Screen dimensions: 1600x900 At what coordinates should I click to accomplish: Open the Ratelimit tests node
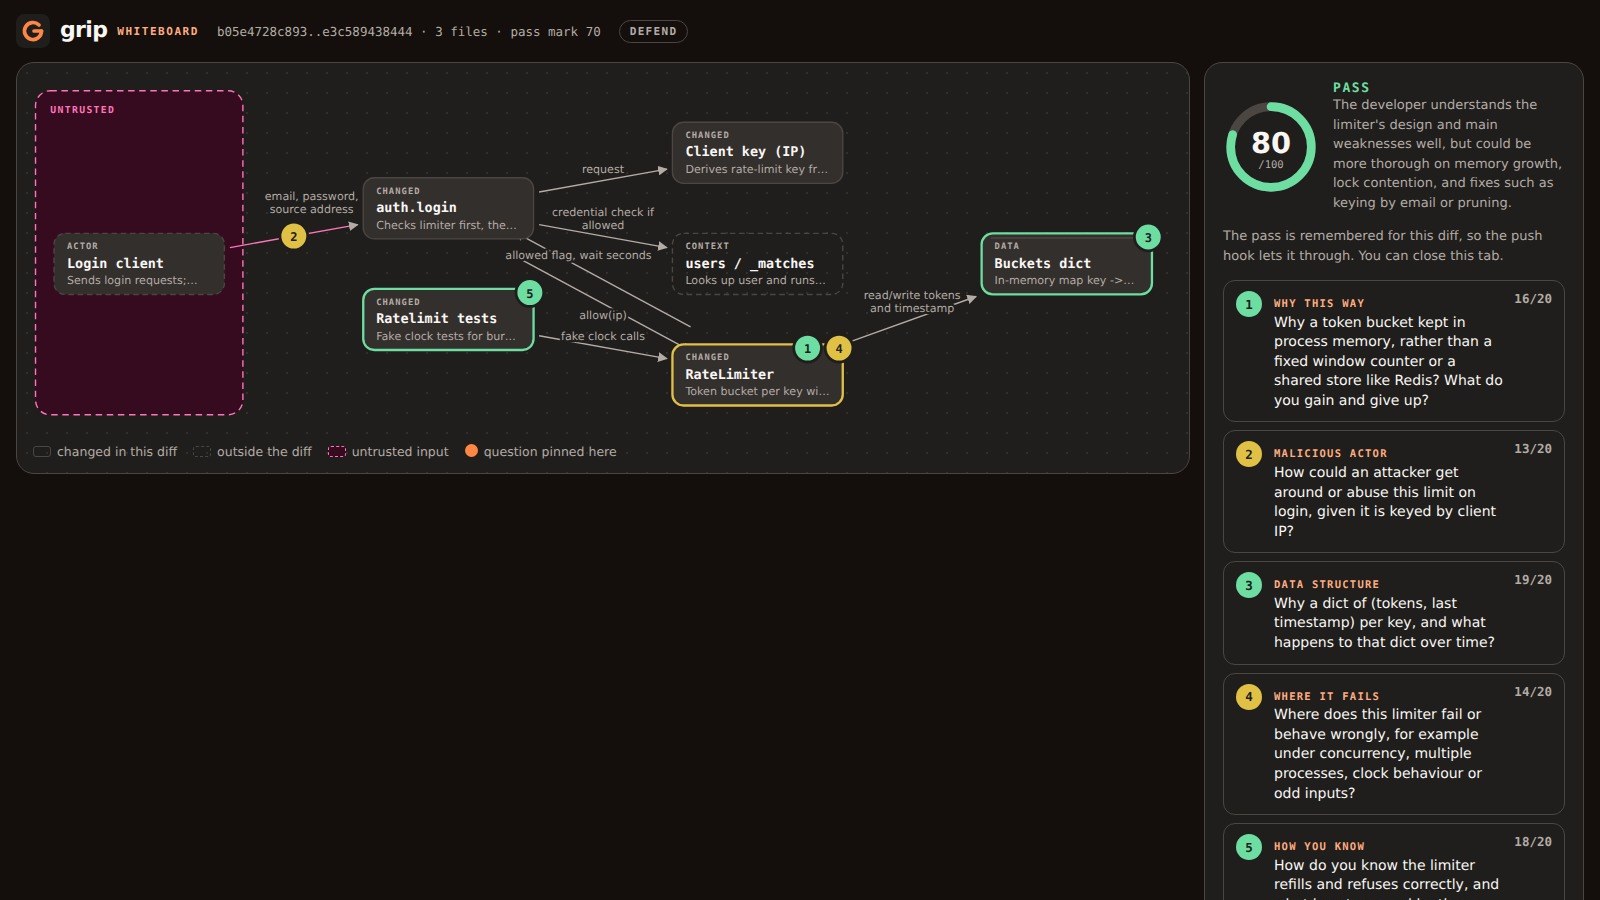tap(448, 320)
